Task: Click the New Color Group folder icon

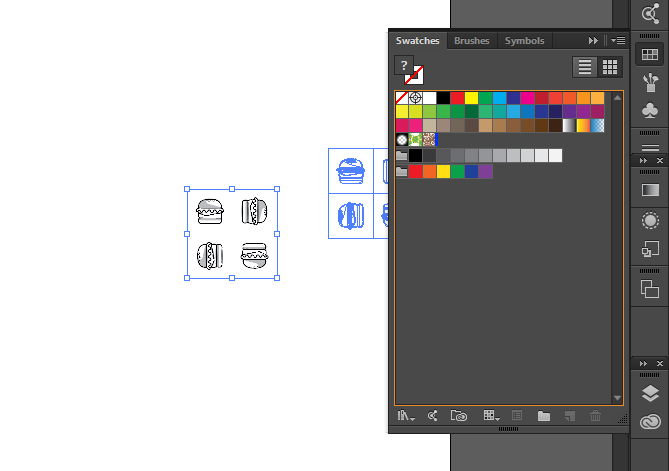Action: pos(544,415)
